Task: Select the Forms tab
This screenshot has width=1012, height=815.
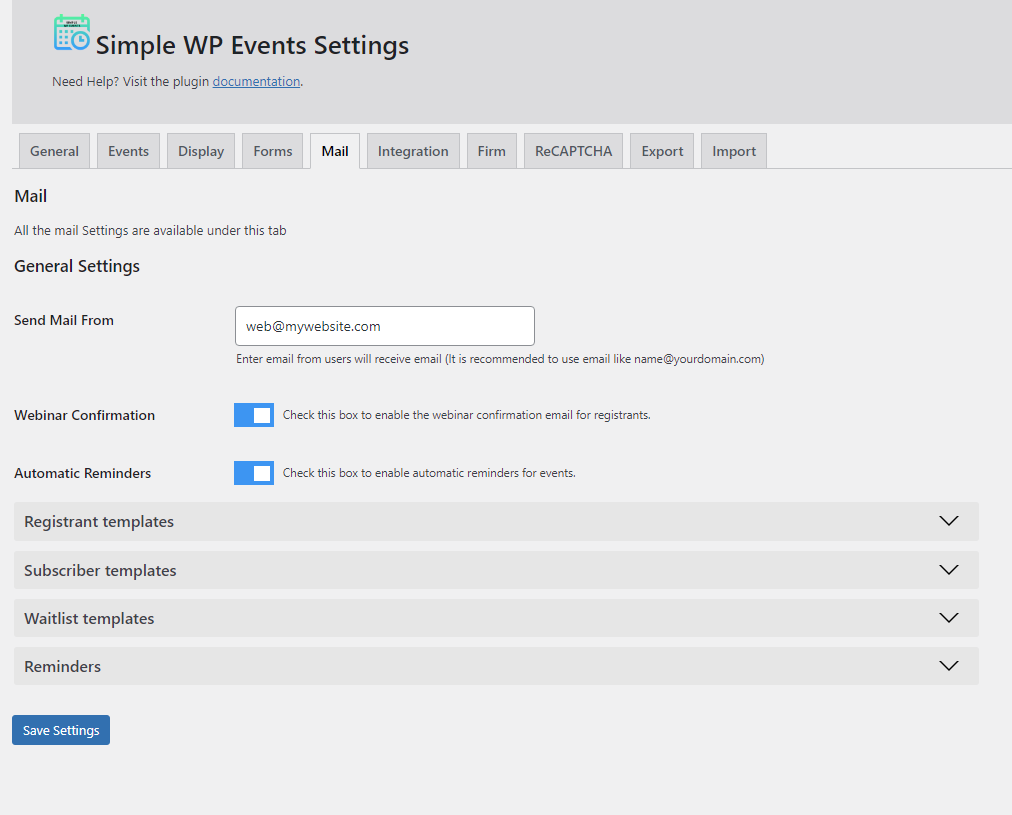Action: [x=272, y=151]
